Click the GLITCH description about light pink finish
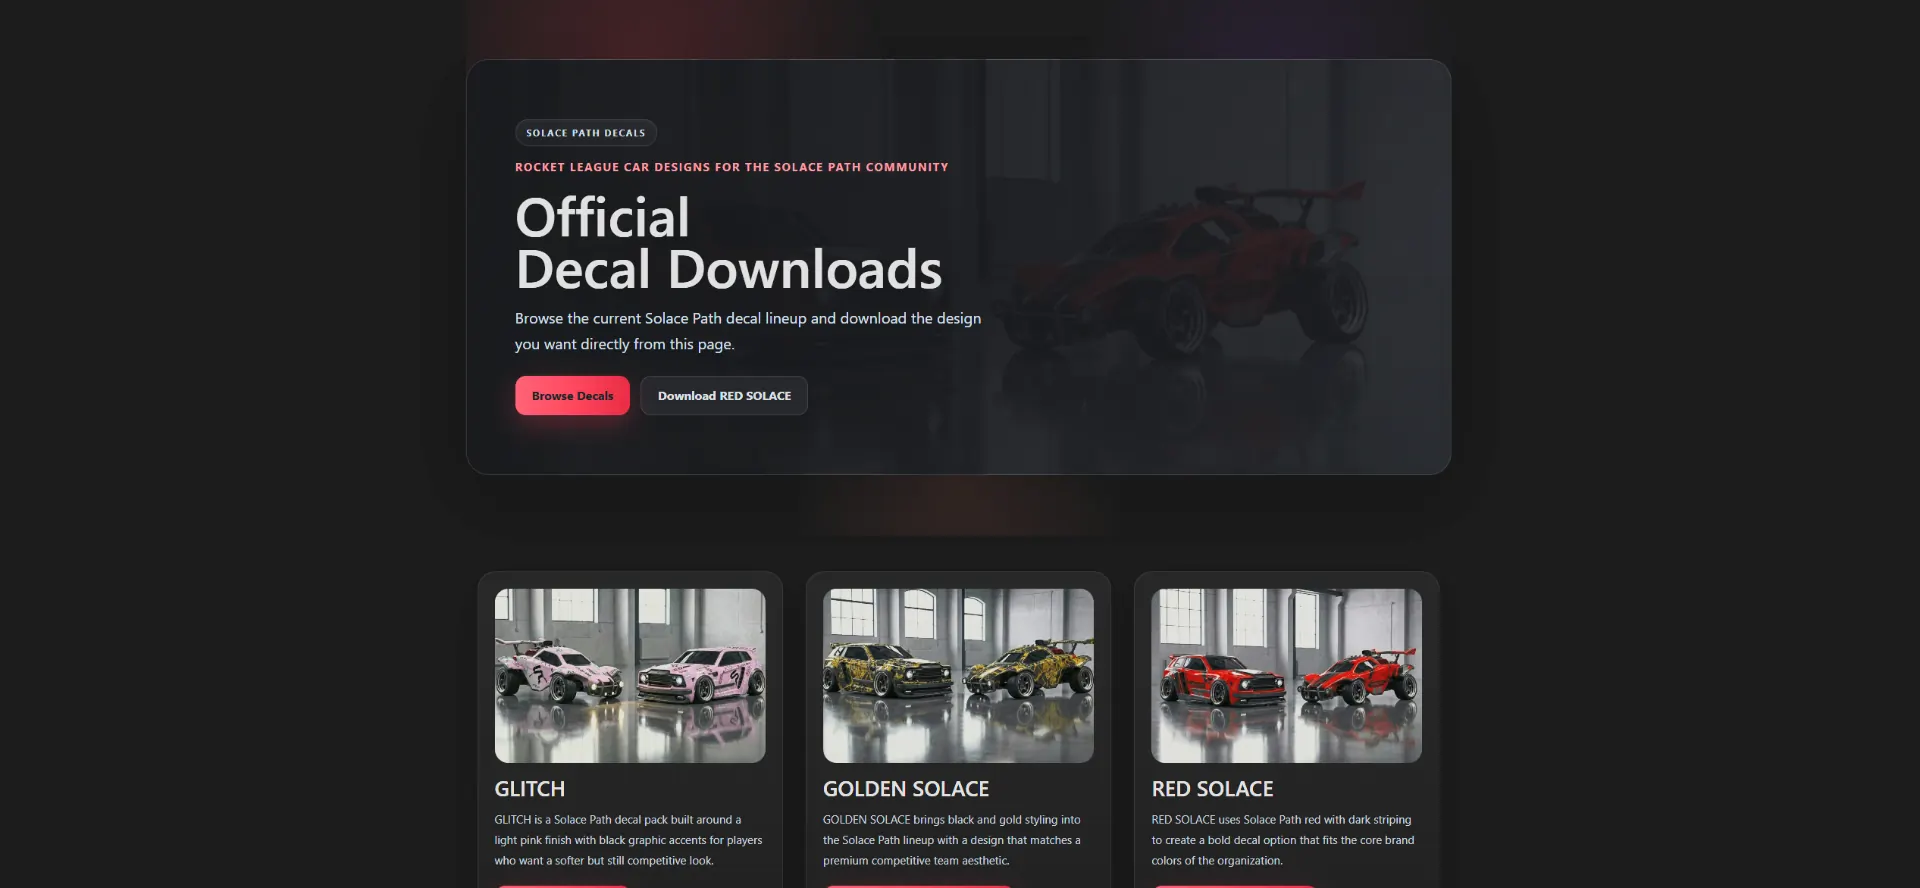 coord(628,840)
